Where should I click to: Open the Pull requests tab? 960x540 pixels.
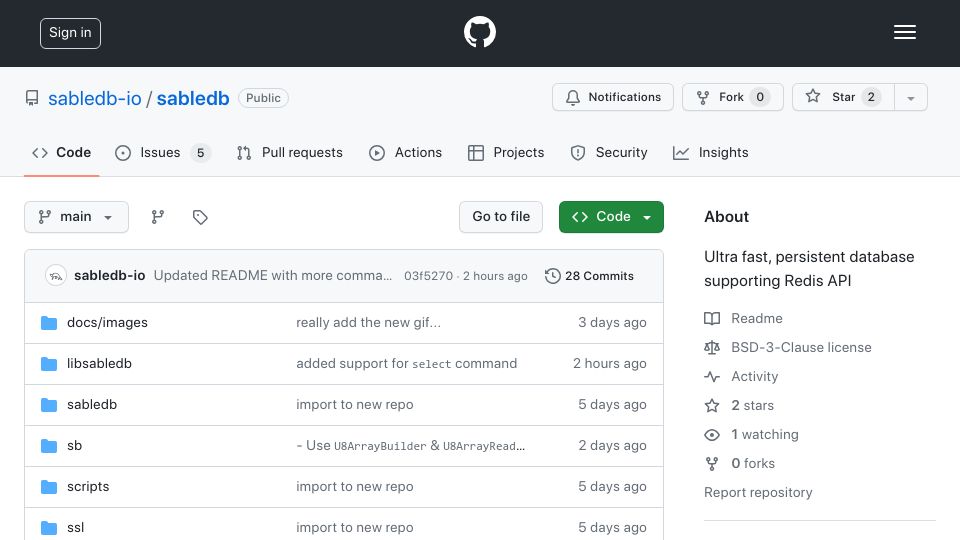pyautogui.click(x=290, y=152)
